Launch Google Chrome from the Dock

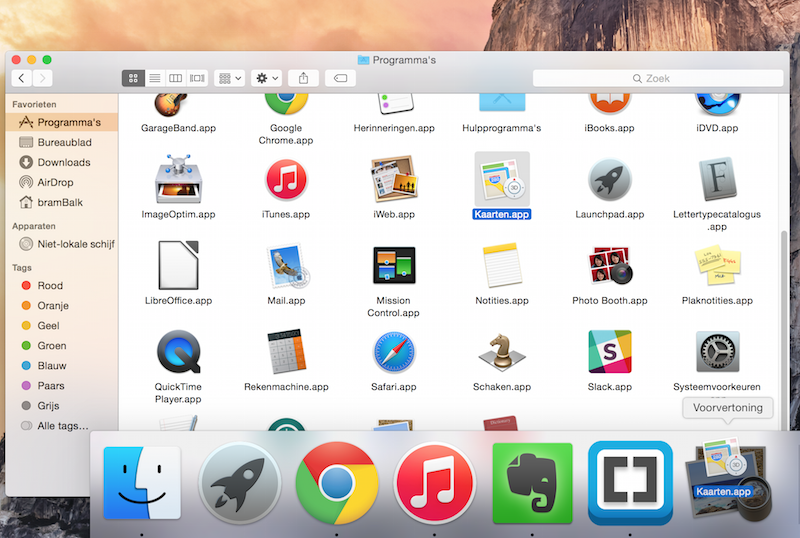337,483
